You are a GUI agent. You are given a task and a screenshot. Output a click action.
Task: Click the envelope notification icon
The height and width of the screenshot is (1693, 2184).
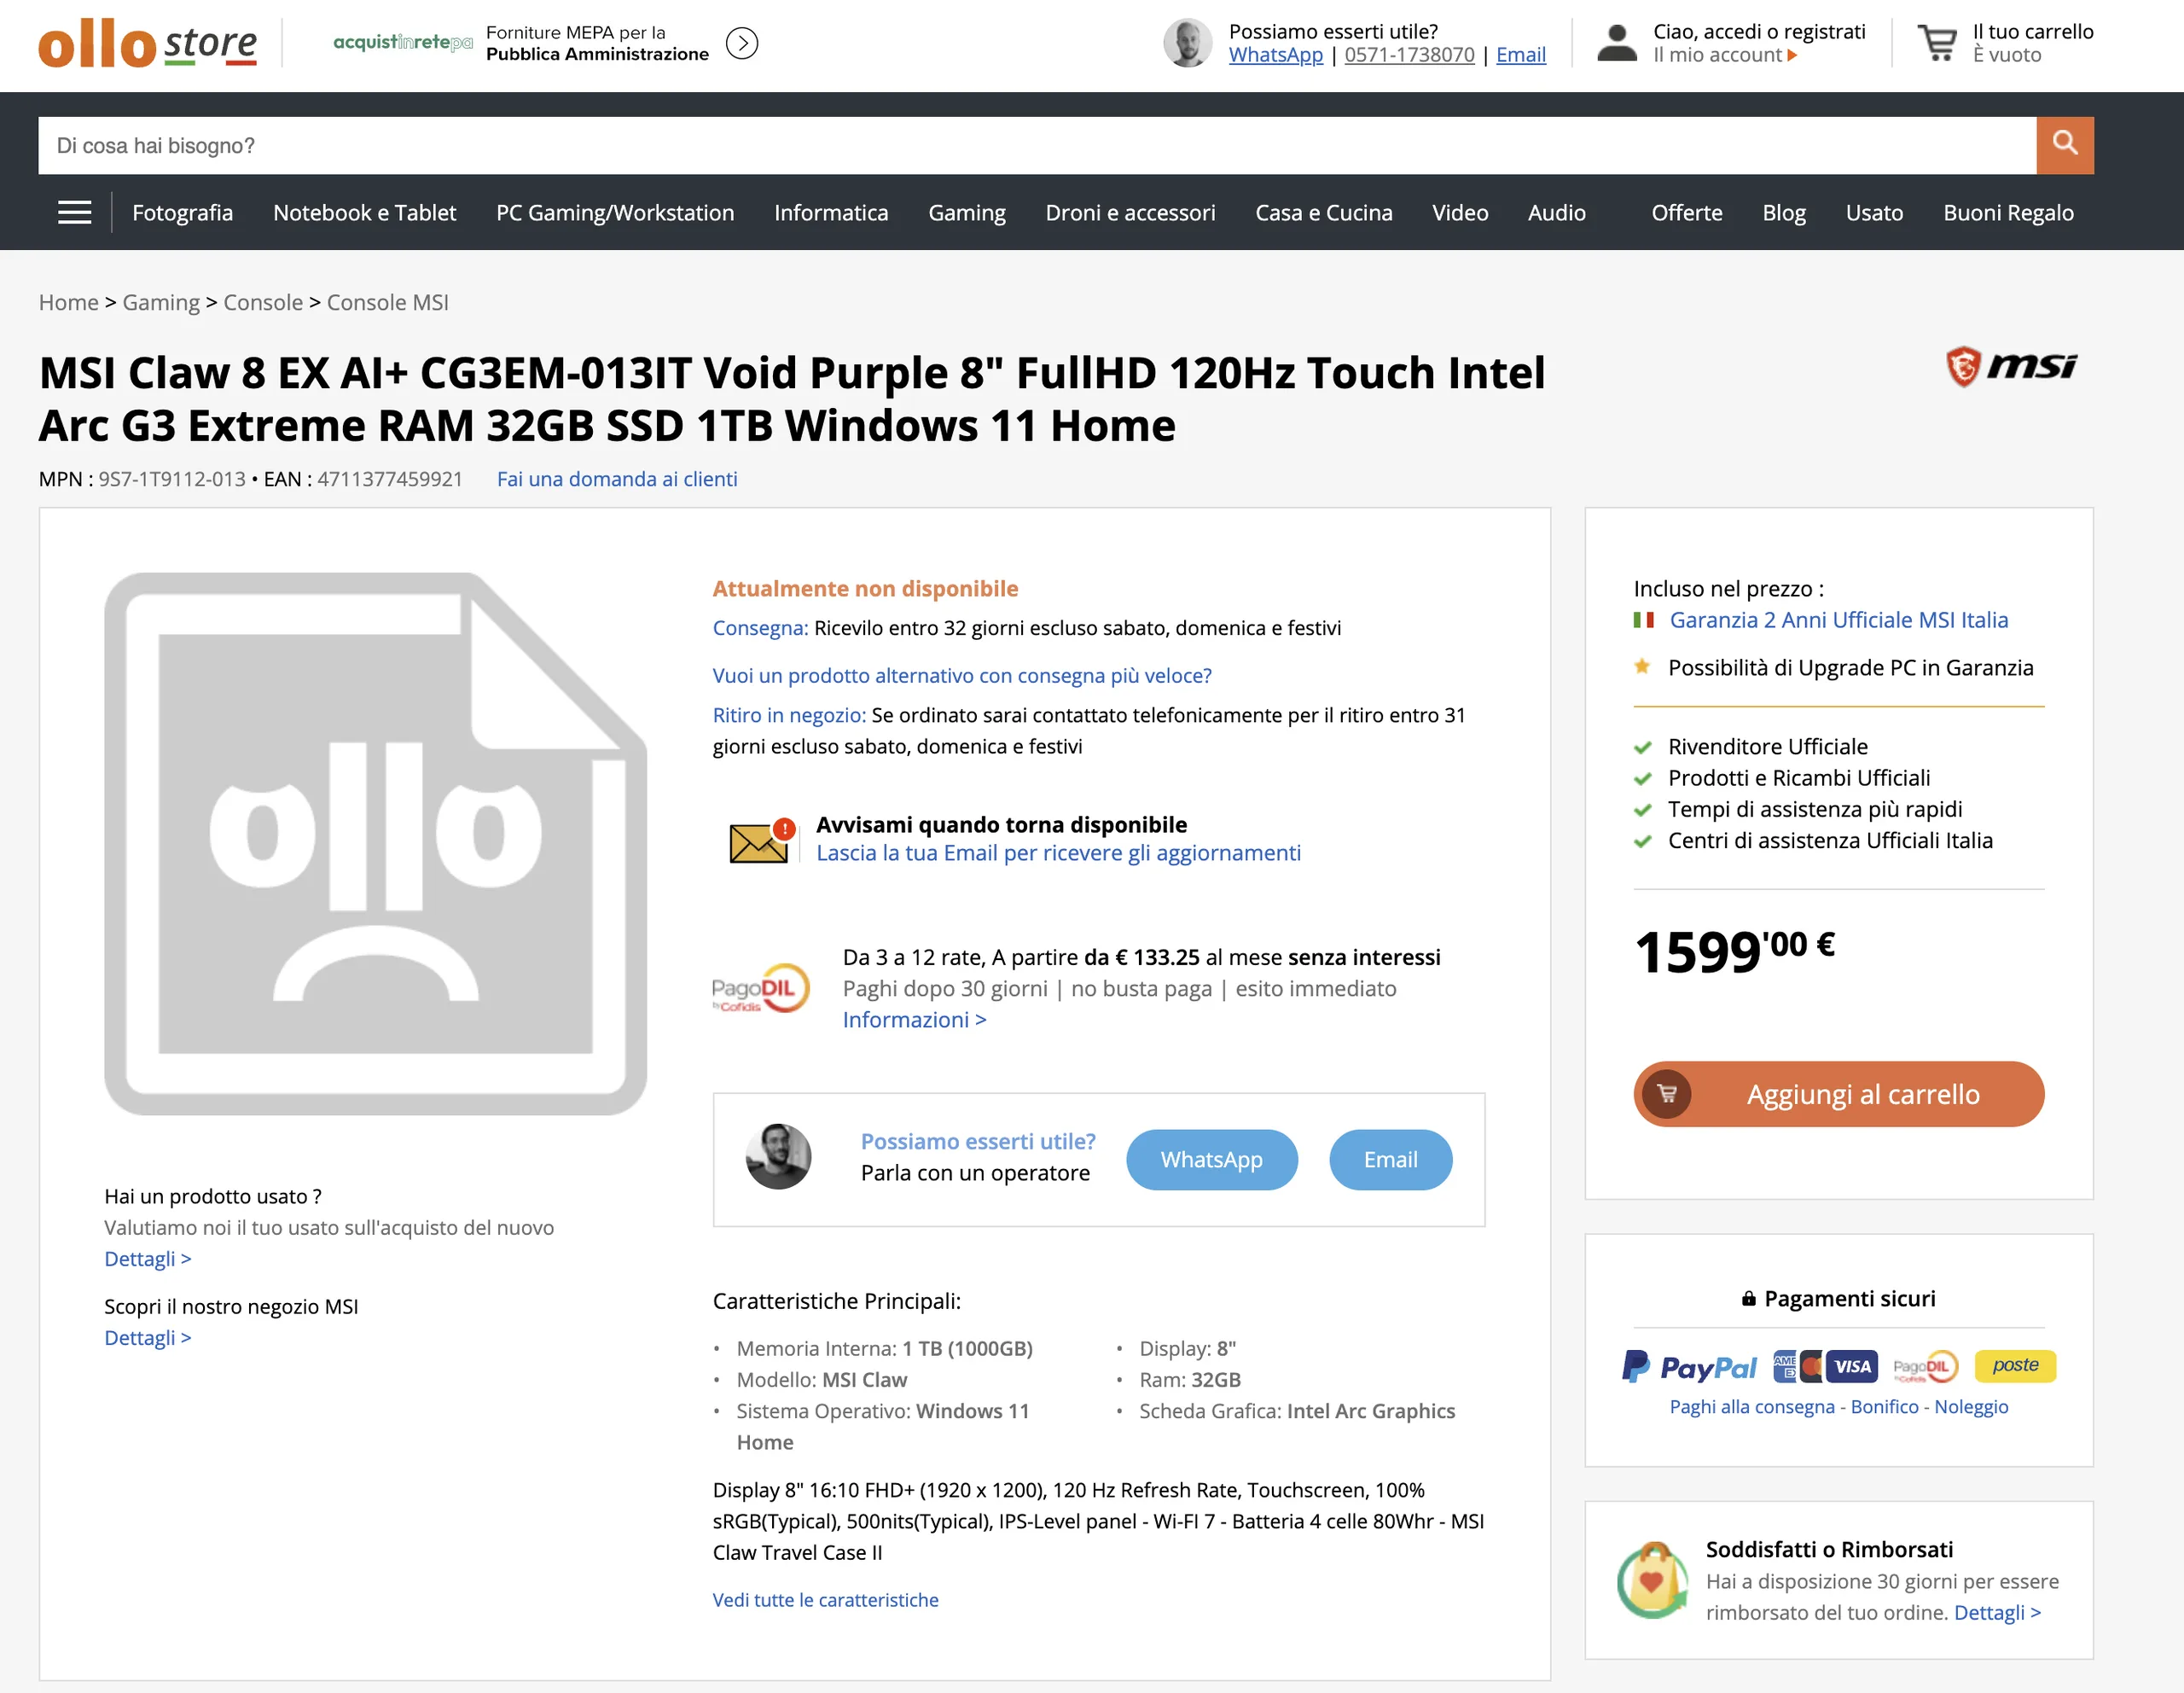(x=759, y=841)
